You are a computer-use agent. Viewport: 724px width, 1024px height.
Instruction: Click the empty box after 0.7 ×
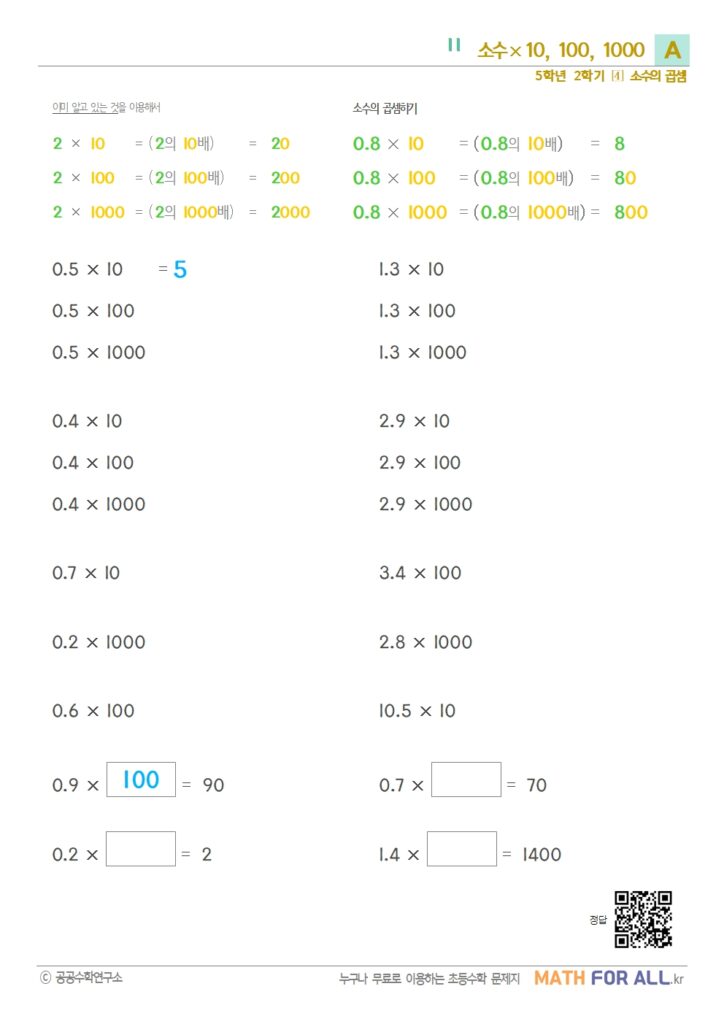pyautogui.click(x=466, y=780)
